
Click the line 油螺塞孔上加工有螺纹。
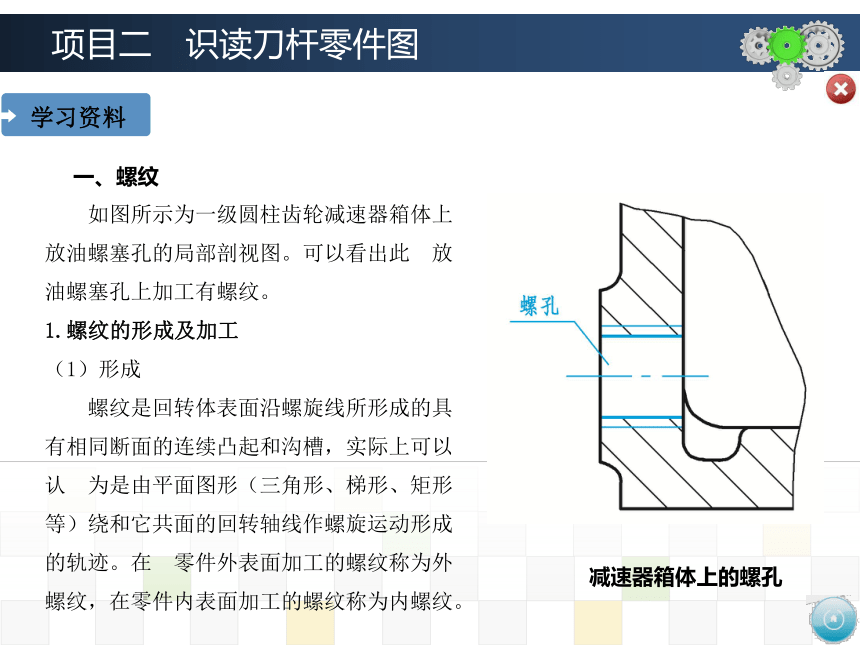coord(159,292)
